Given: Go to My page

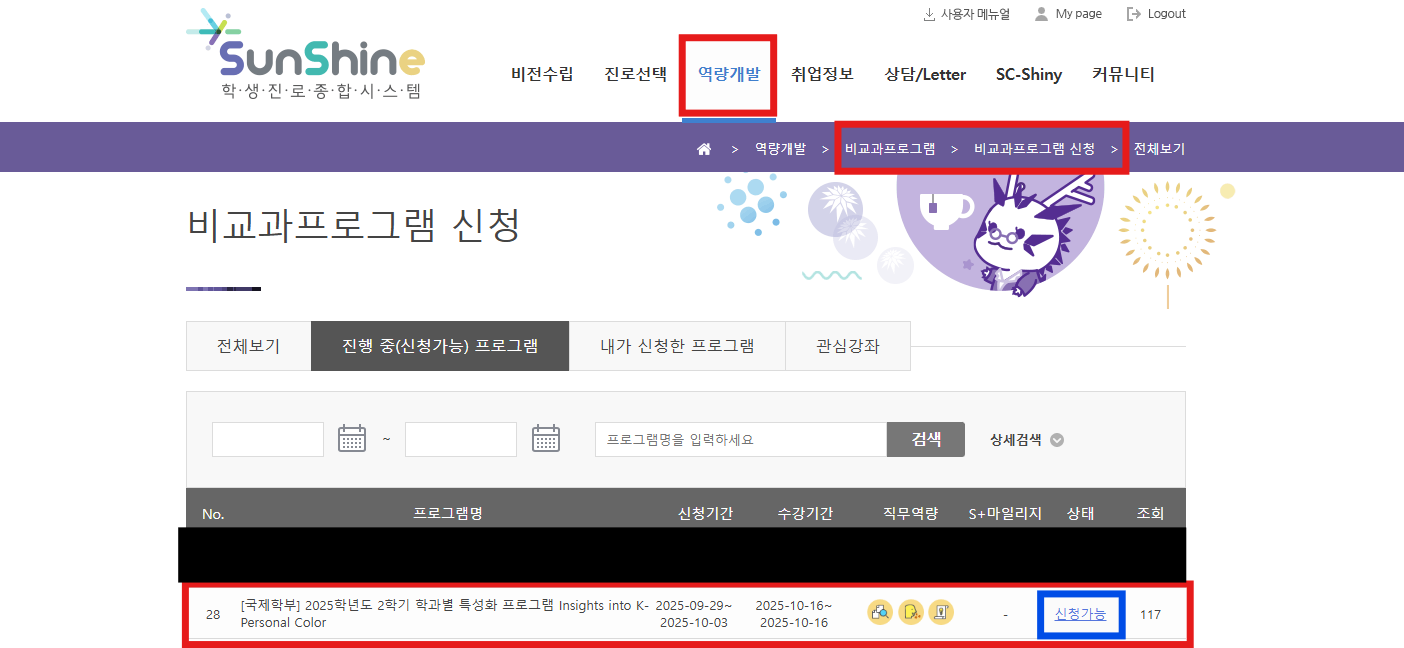Looking at the screenshot, I should pos(1068,14).
